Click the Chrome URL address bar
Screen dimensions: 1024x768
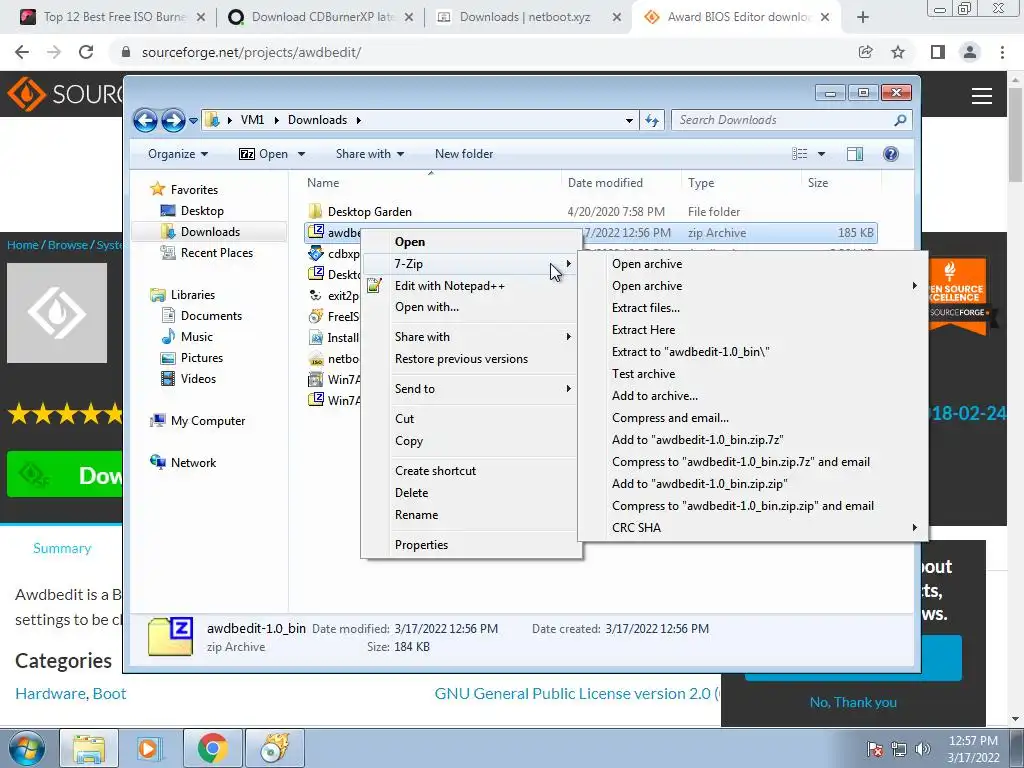point(483,52)
